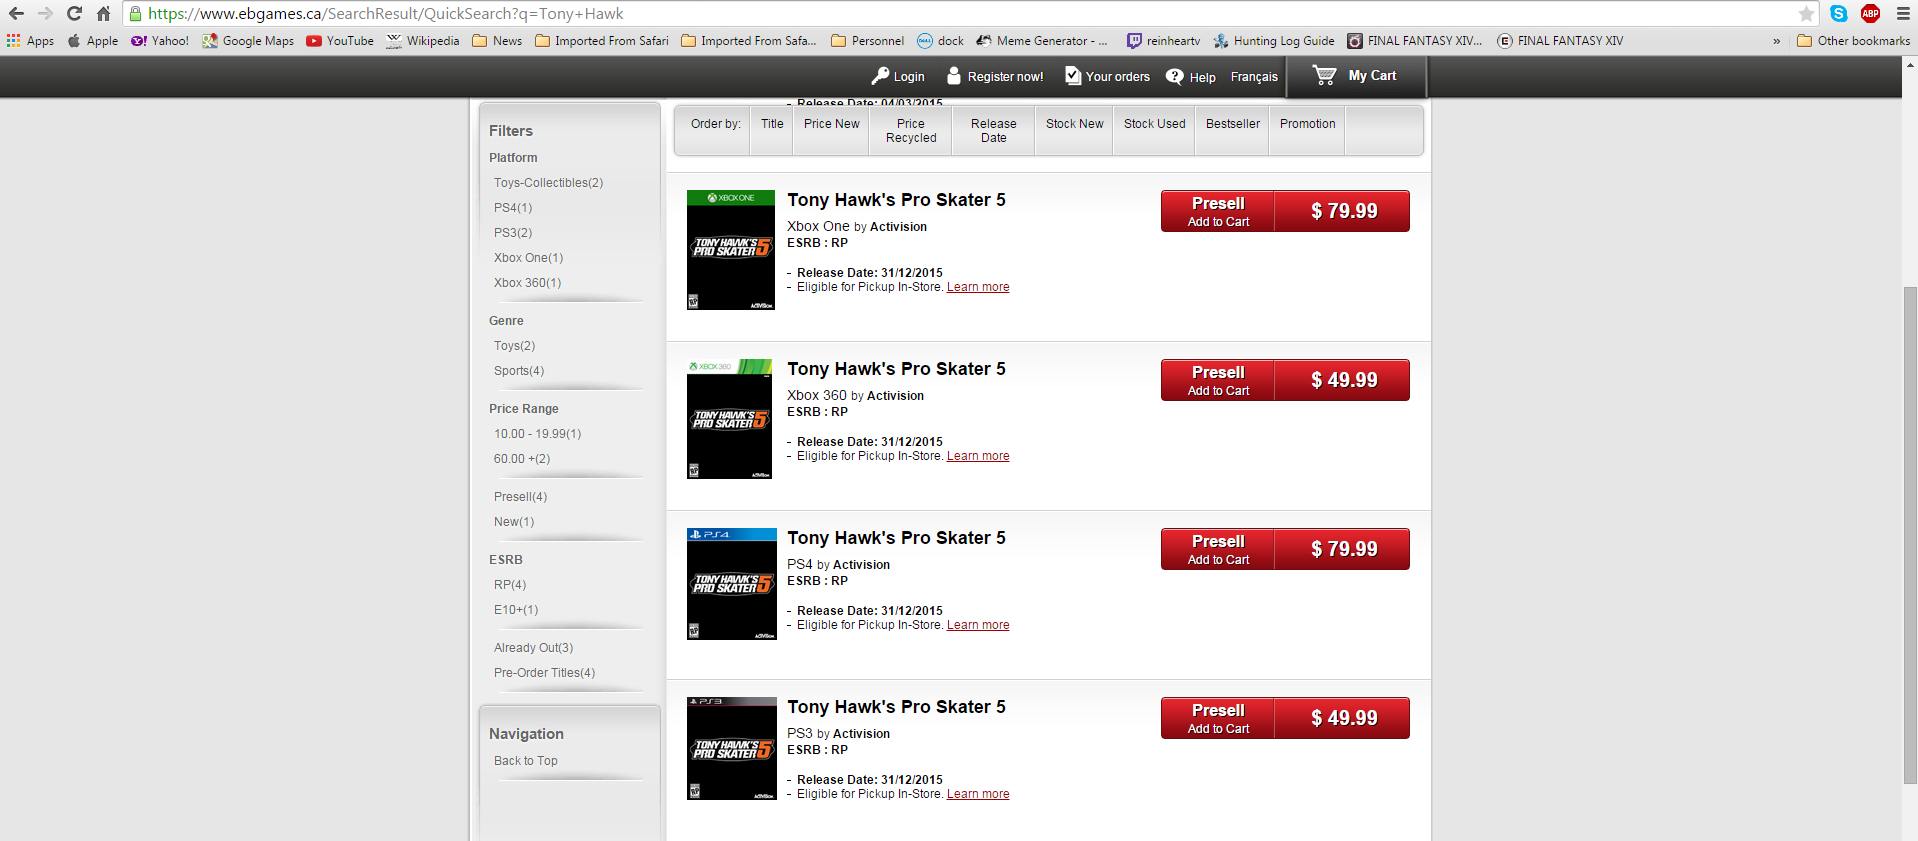The image size is (1918, 841).
Task: Expand the News bookmarks folder
Action: [497, 41]
